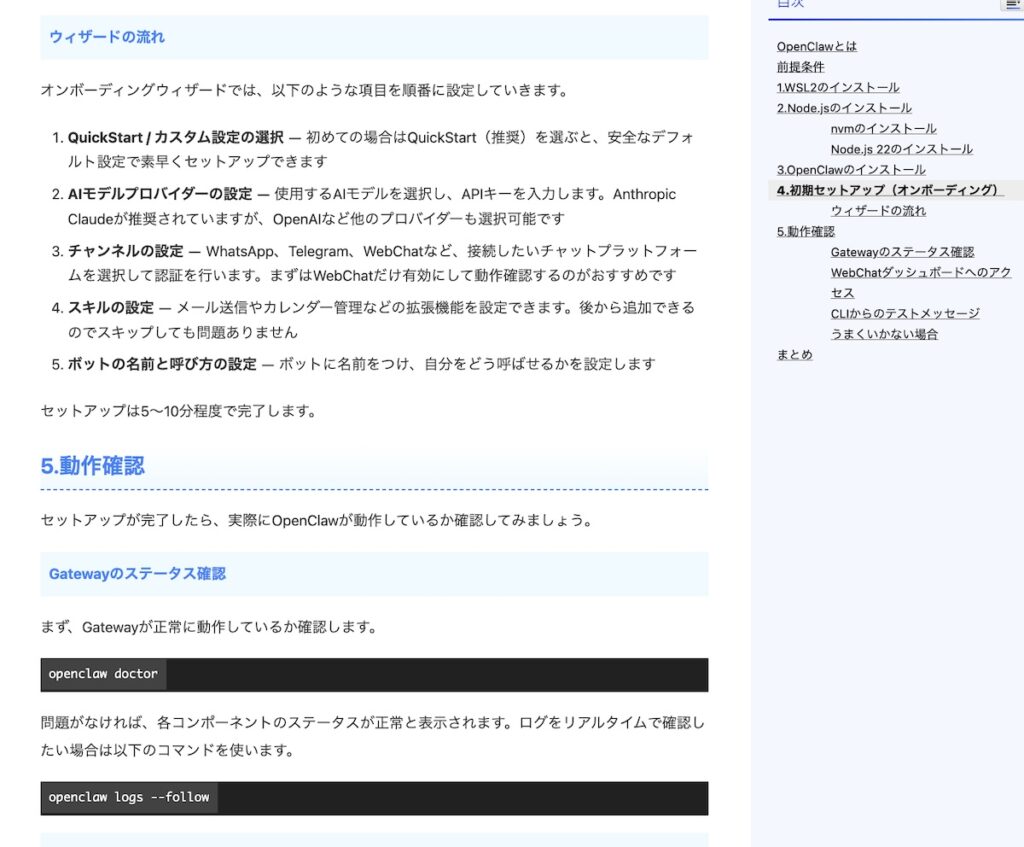Navigate to 'Node.js 22のインストール' link
Screen dimensions: 1024x847
click(x=901, y=149)
